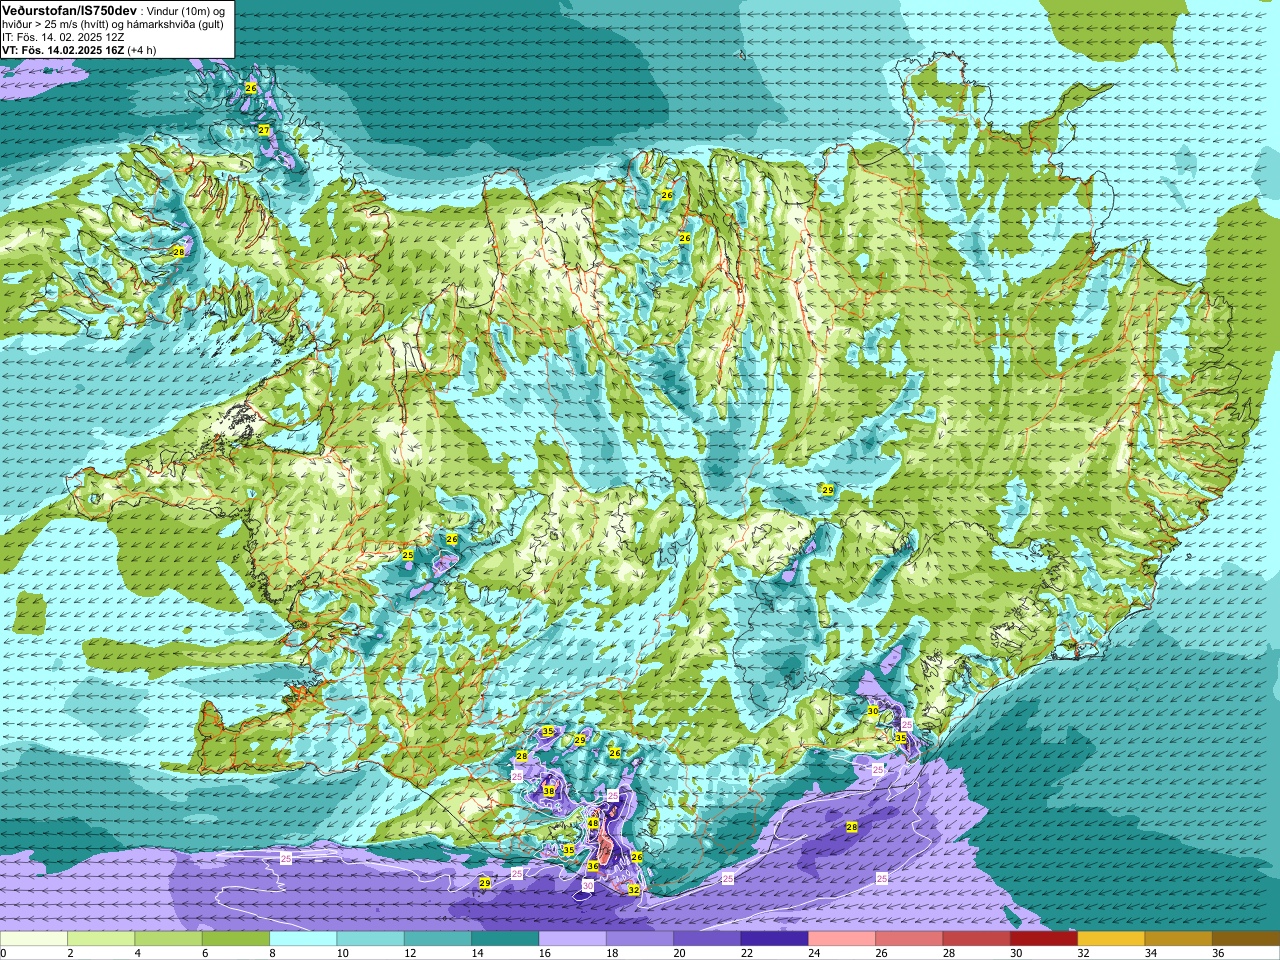1280x960 pixels.
Task: Click the legend scale number 8
Action: [273, 953]
